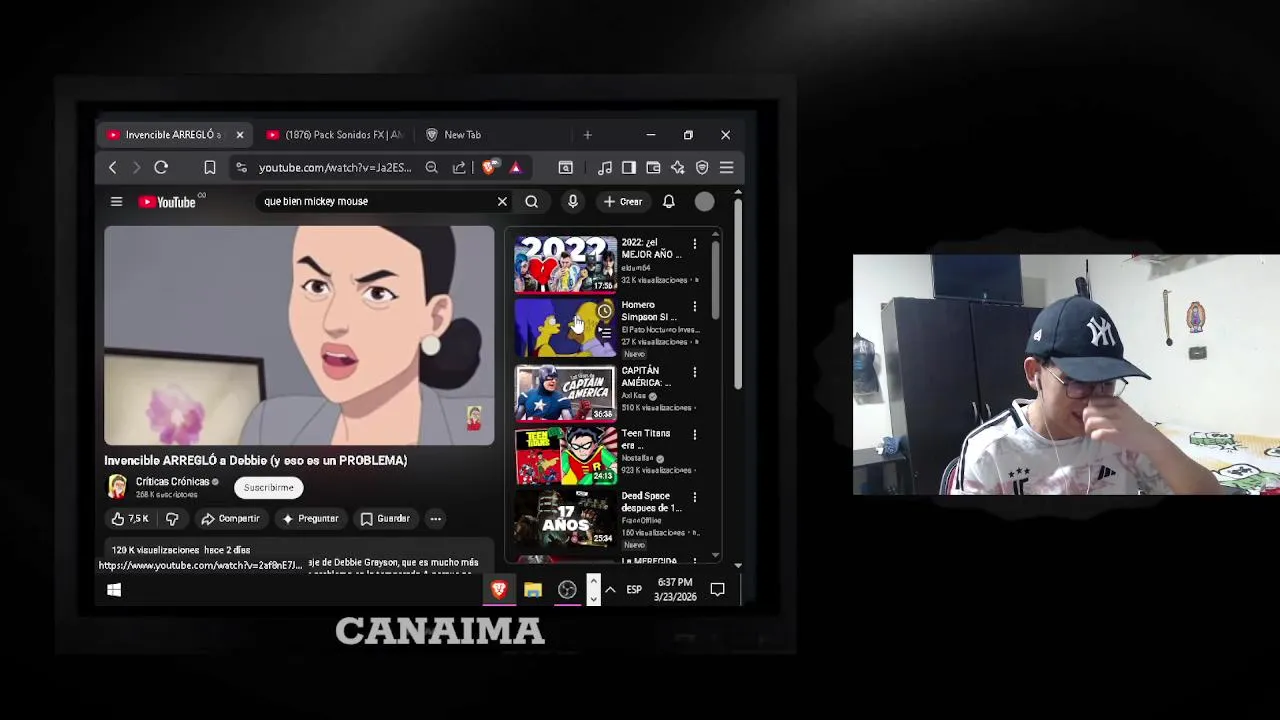Click the Brave icon on the taskbar
1280x720 pixels.
point(498,590)
